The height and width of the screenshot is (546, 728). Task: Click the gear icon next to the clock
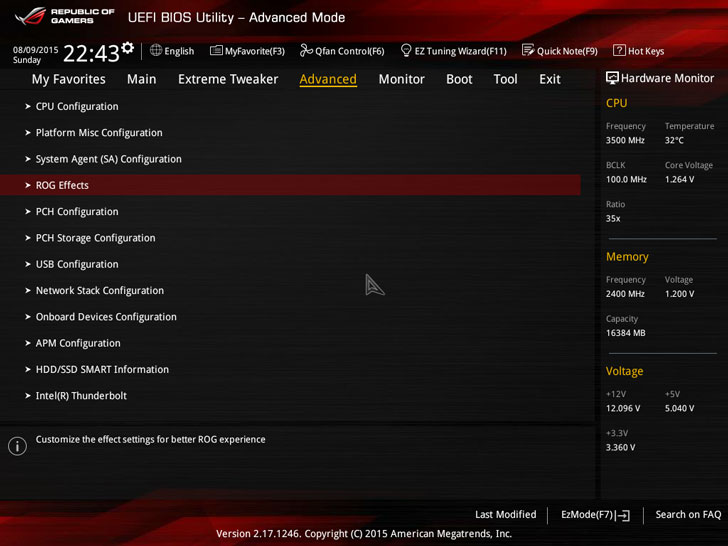click(128, 47)
